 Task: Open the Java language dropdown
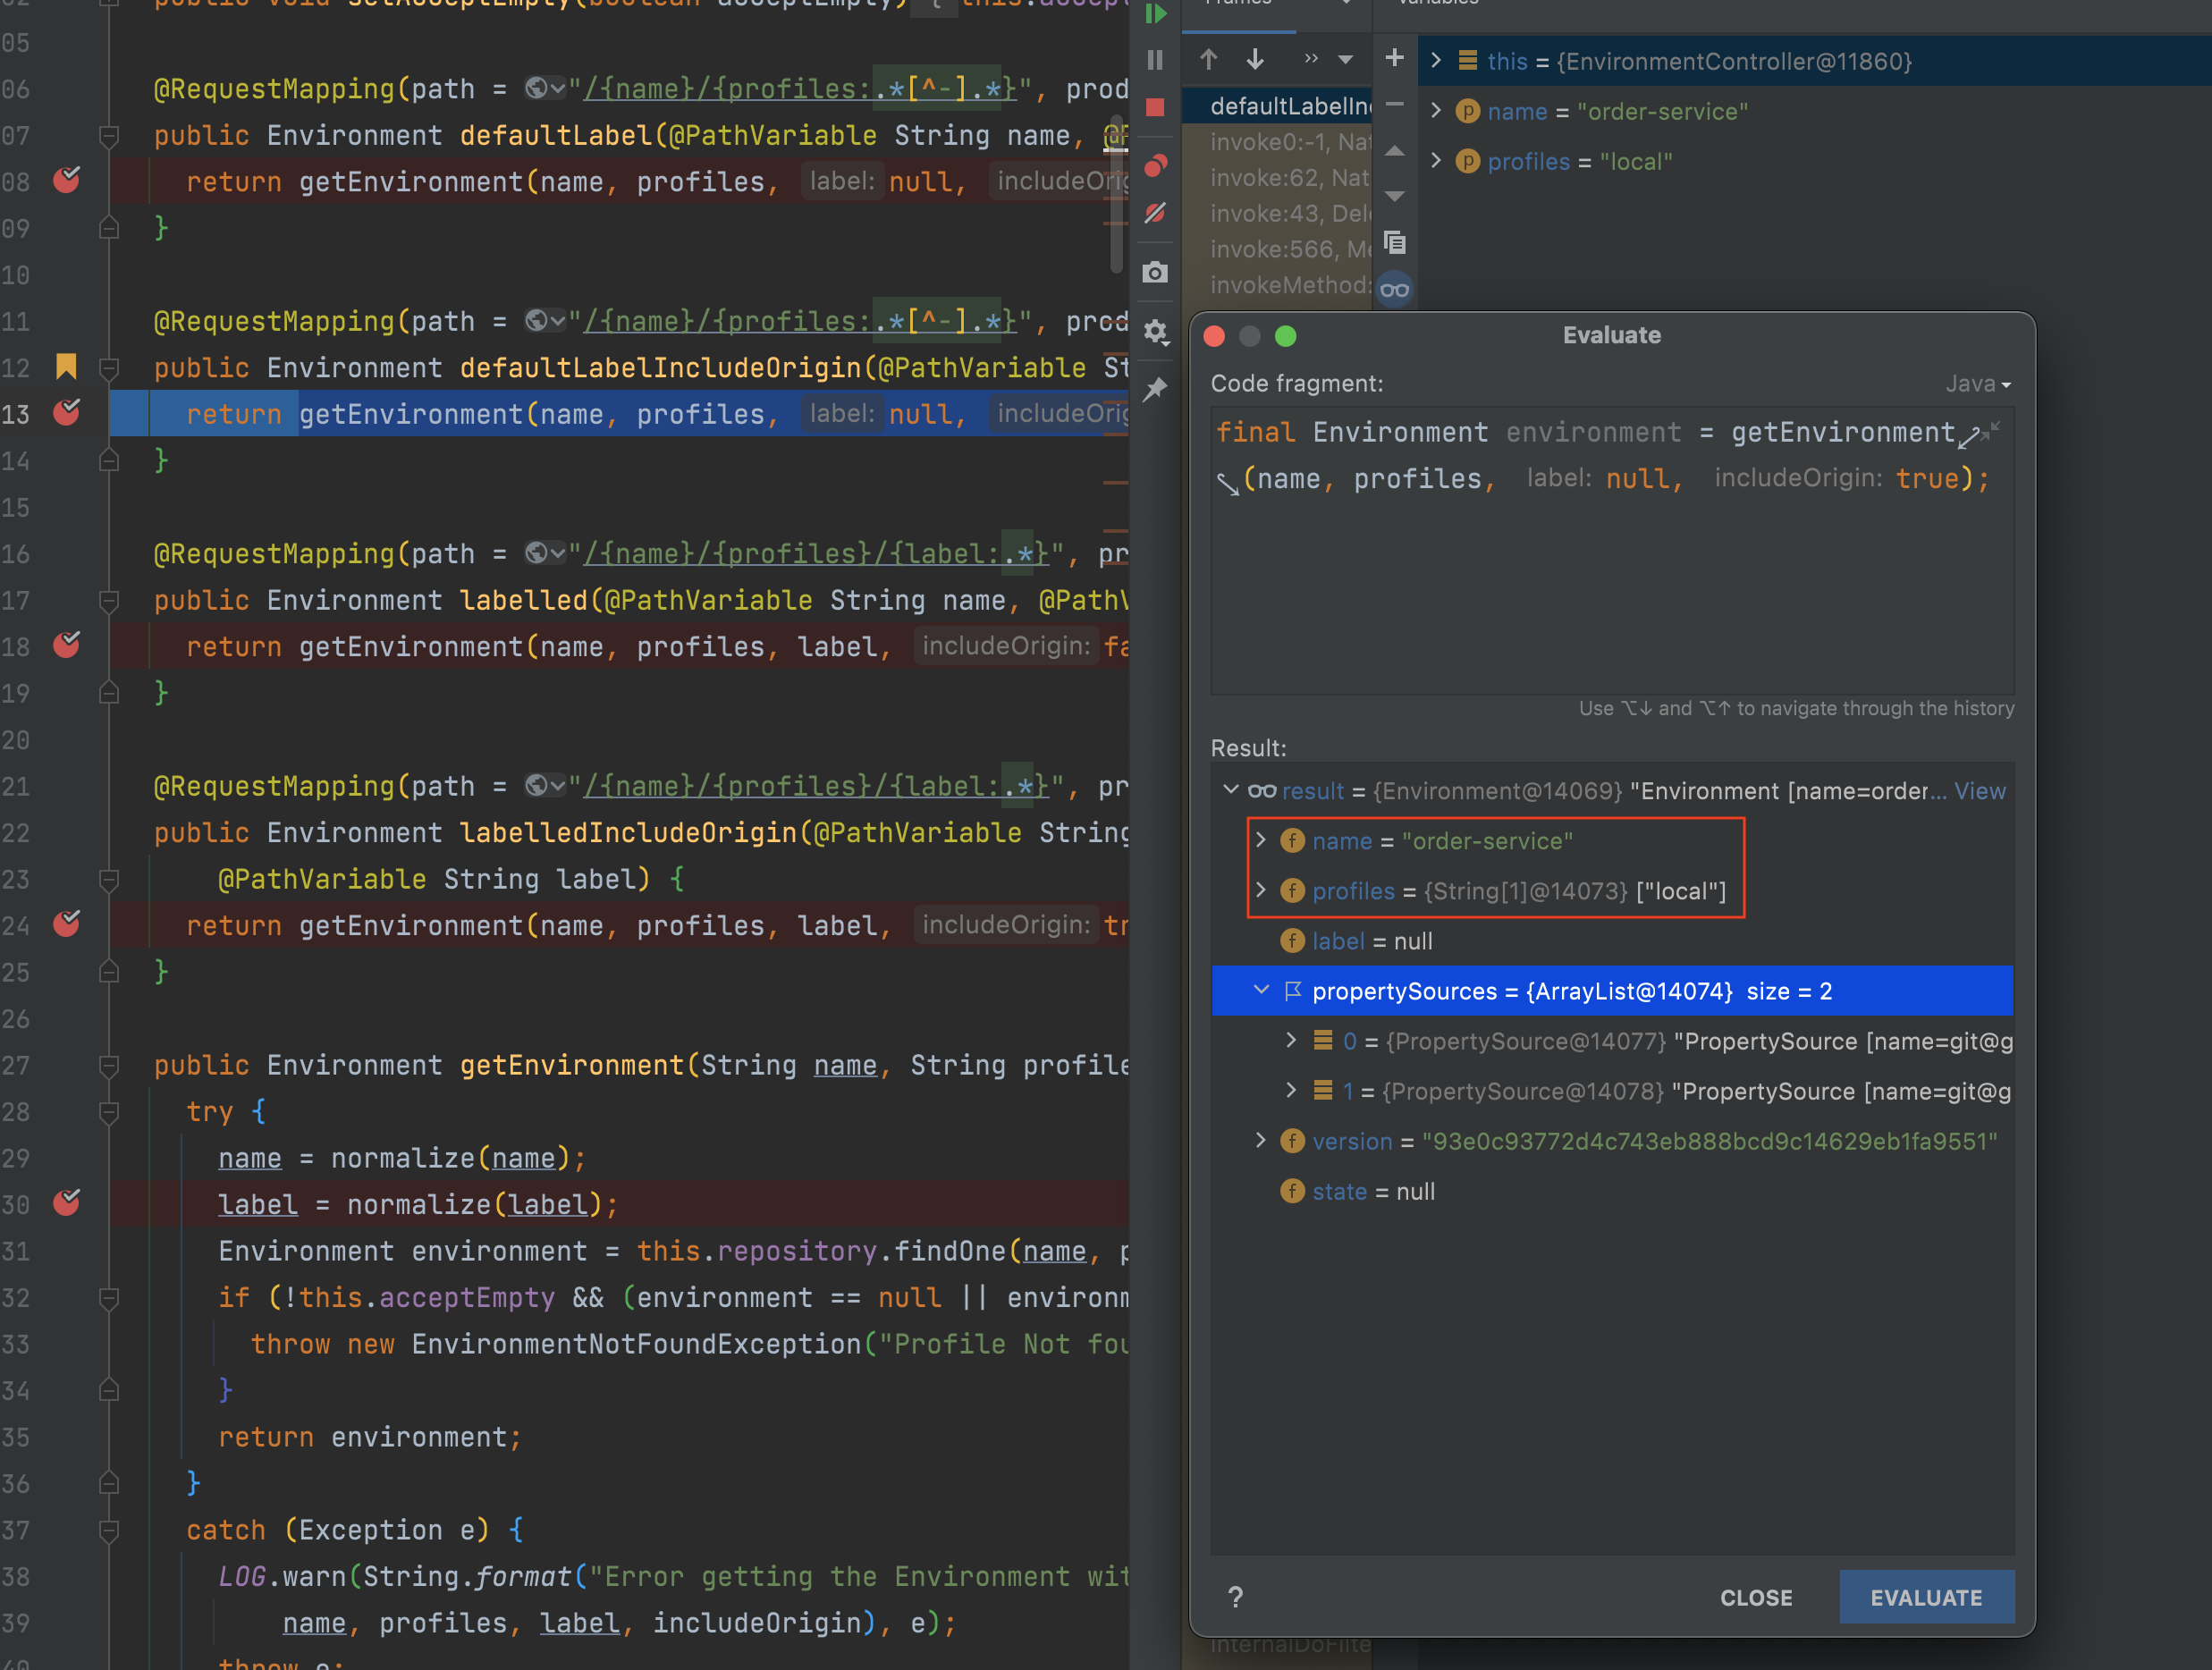pyautogui.click(x=1977, y=384)
